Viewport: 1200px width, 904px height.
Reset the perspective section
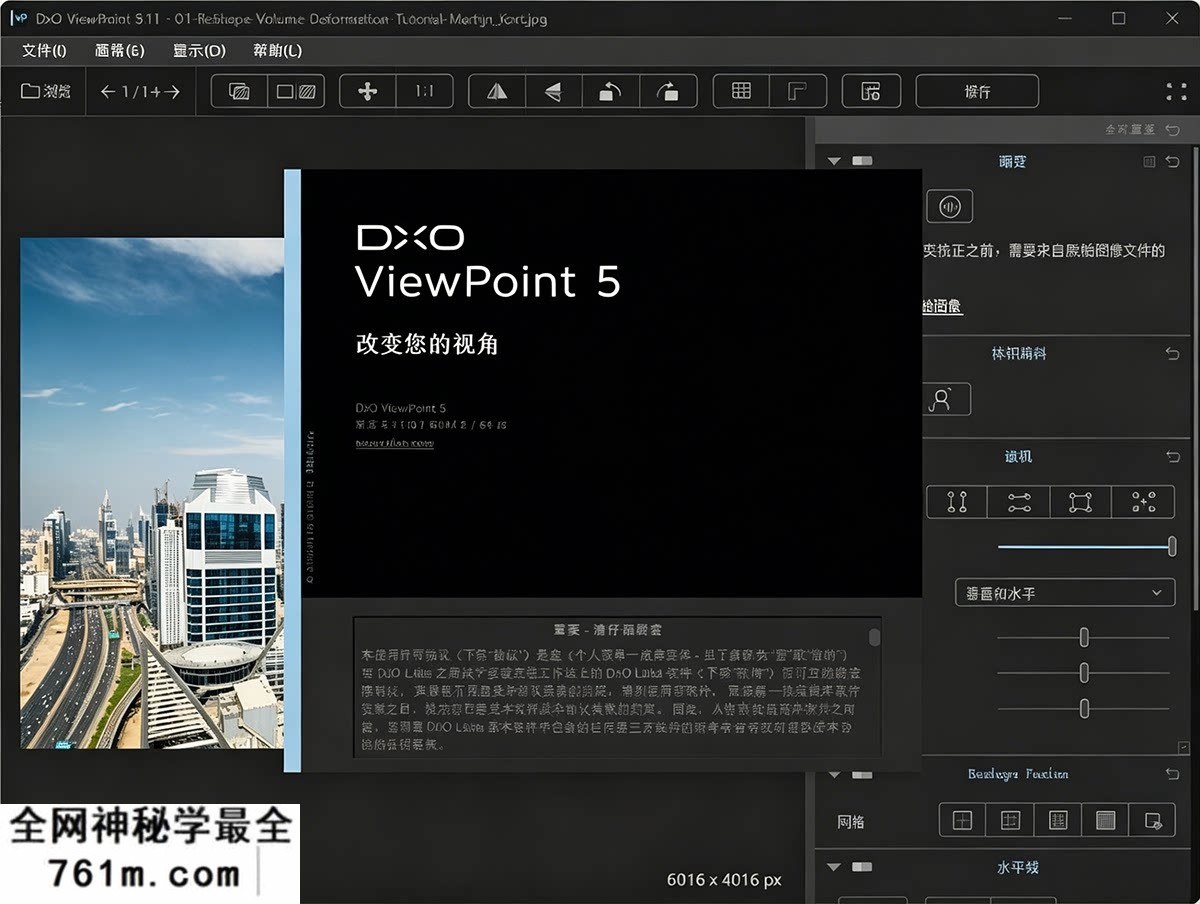coord(1173,456)
